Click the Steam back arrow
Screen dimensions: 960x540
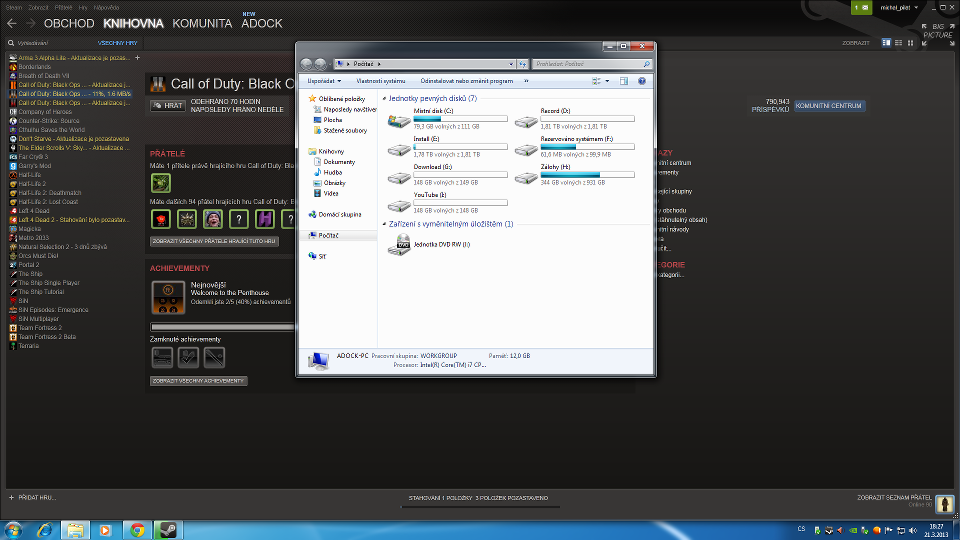tap(11, 23)
